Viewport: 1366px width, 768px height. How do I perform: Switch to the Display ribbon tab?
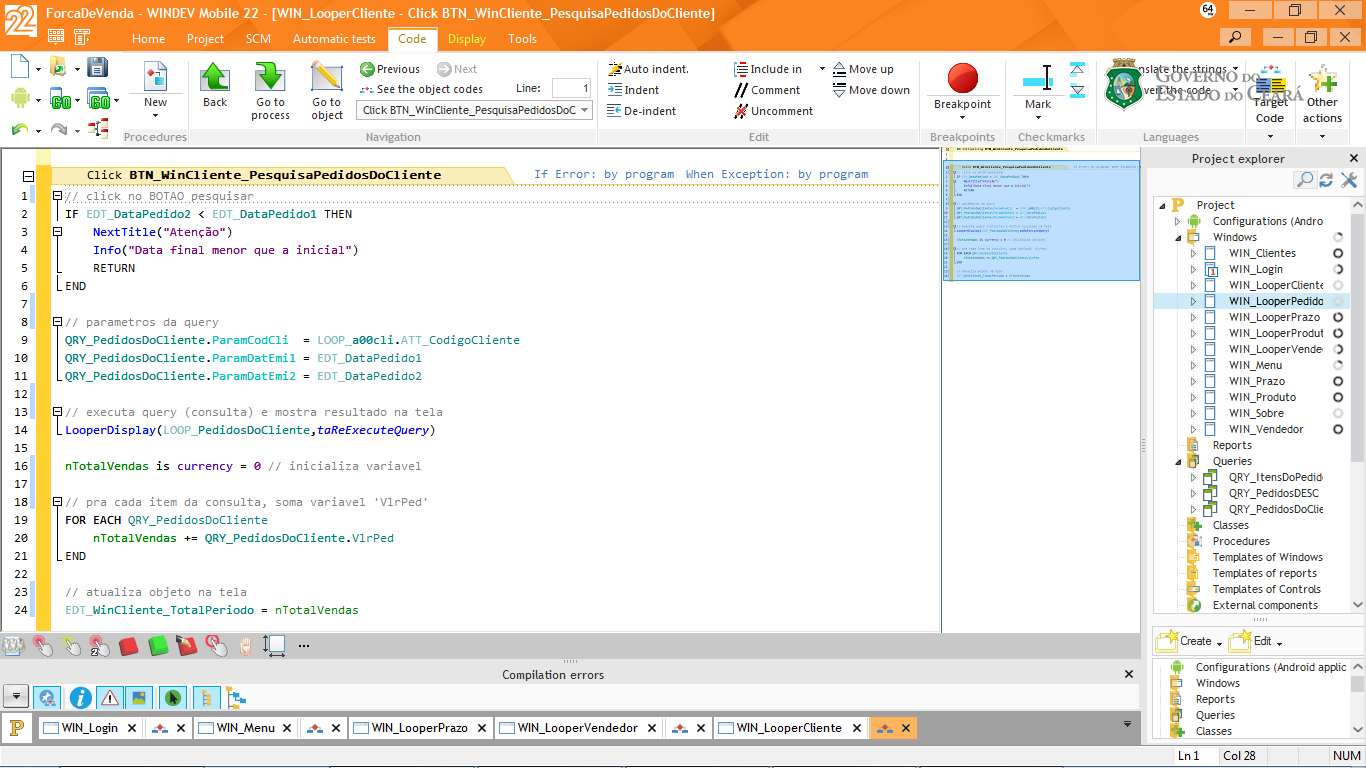point(466,39)
